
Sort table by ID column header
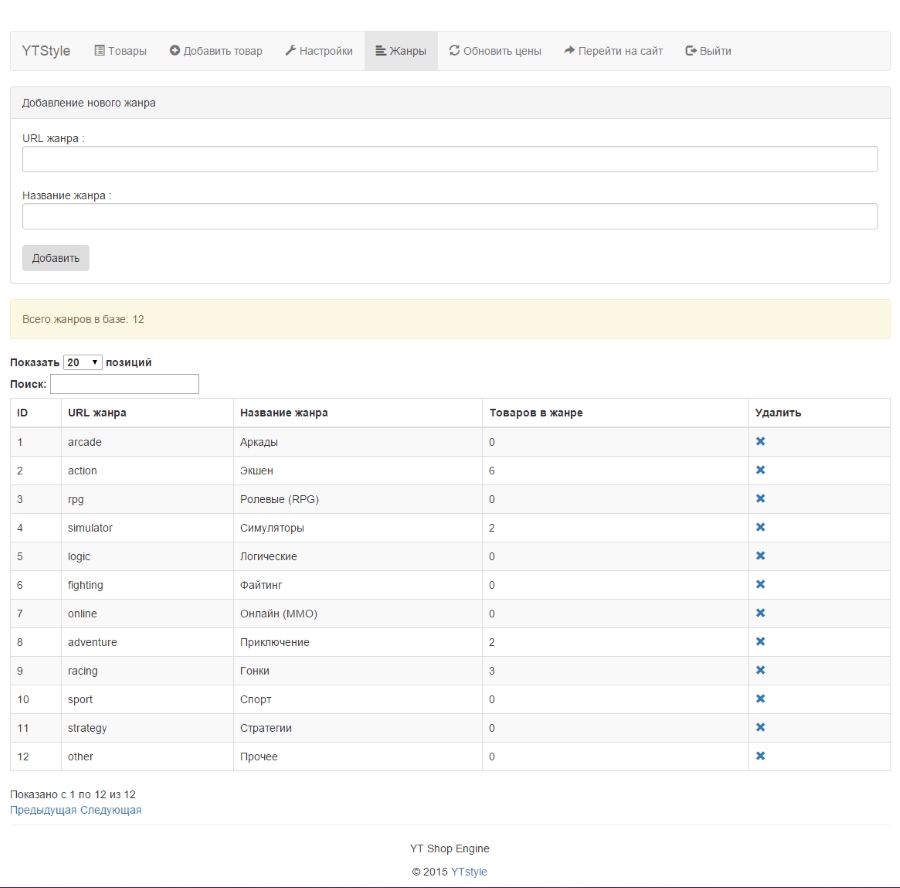tap(22, 412)
